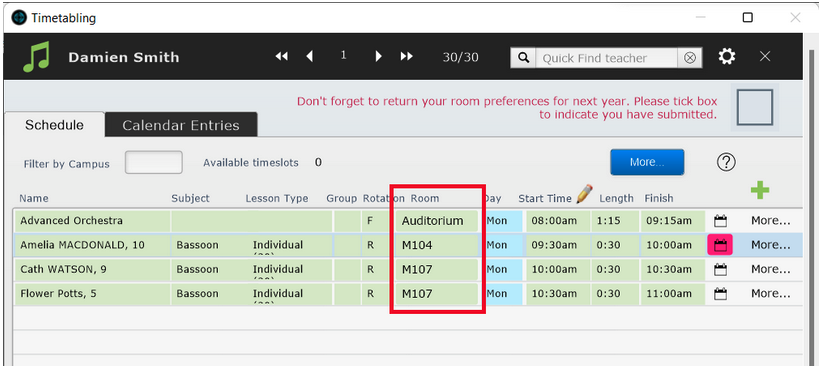Close the teacher panel with X
Viewport: 823px width, 366px height.
click(x=765, y=56)
